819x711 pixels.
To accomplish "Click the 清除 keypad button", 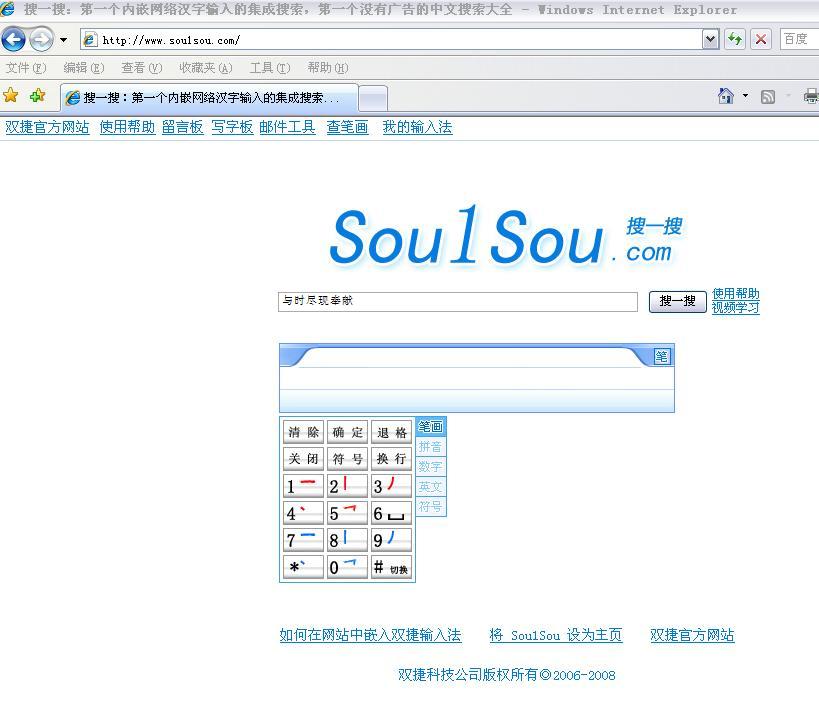I will click(x=303, y=432).
